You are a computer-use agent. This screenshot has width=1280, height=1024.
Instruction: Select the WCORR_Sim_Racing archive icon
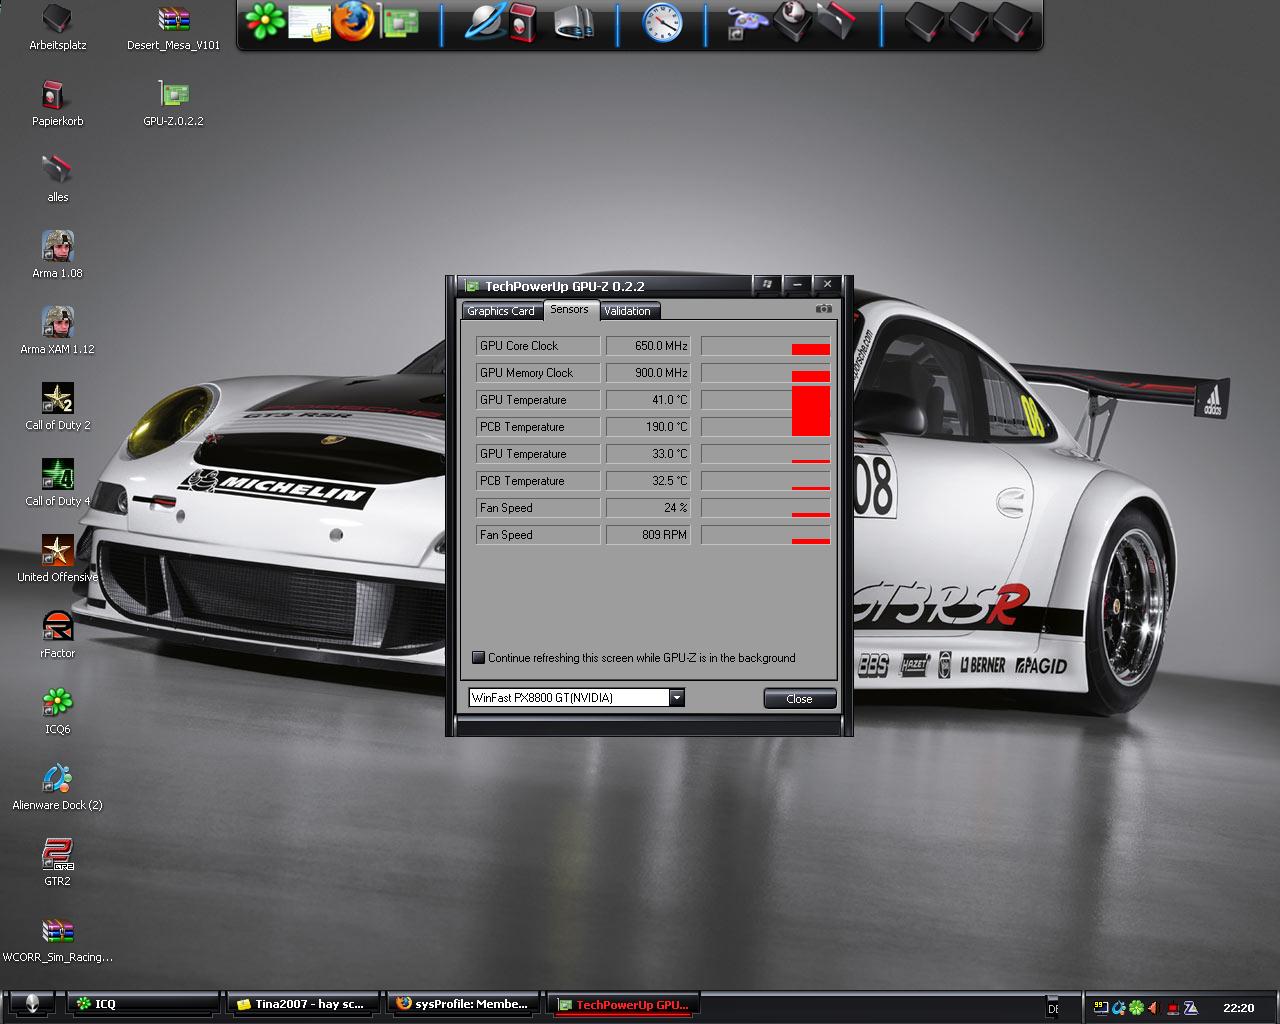tap(58, 938)
